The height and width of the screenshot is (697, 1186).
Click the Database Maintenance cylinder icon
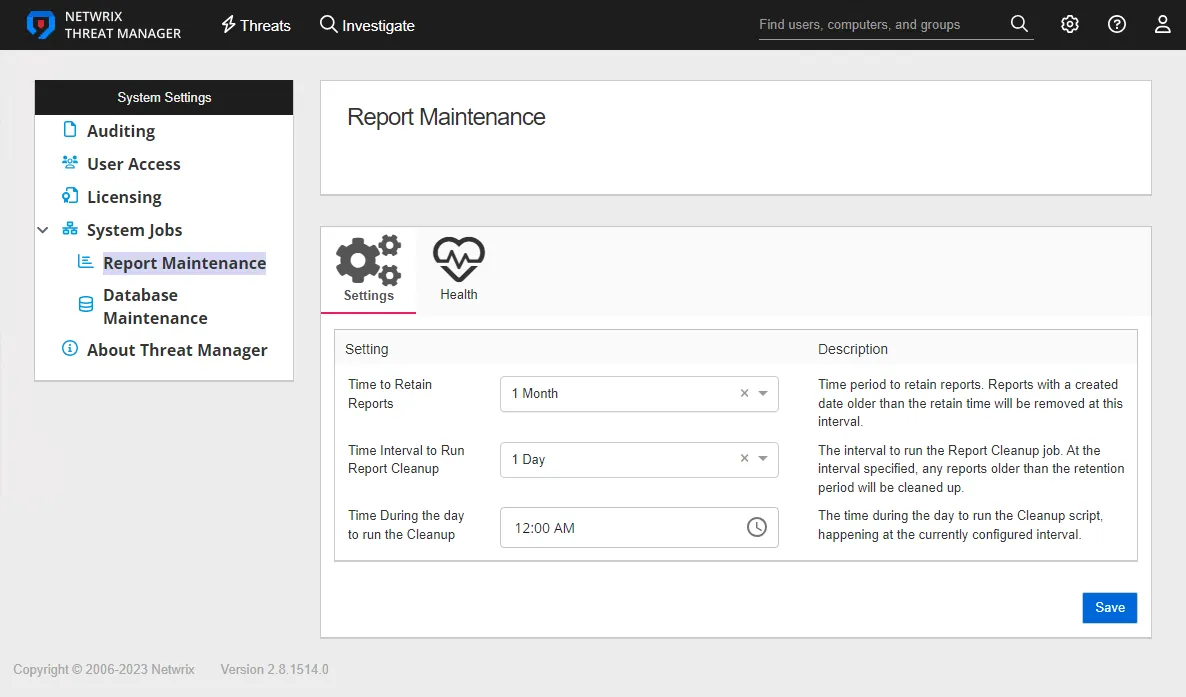[86, 304]
